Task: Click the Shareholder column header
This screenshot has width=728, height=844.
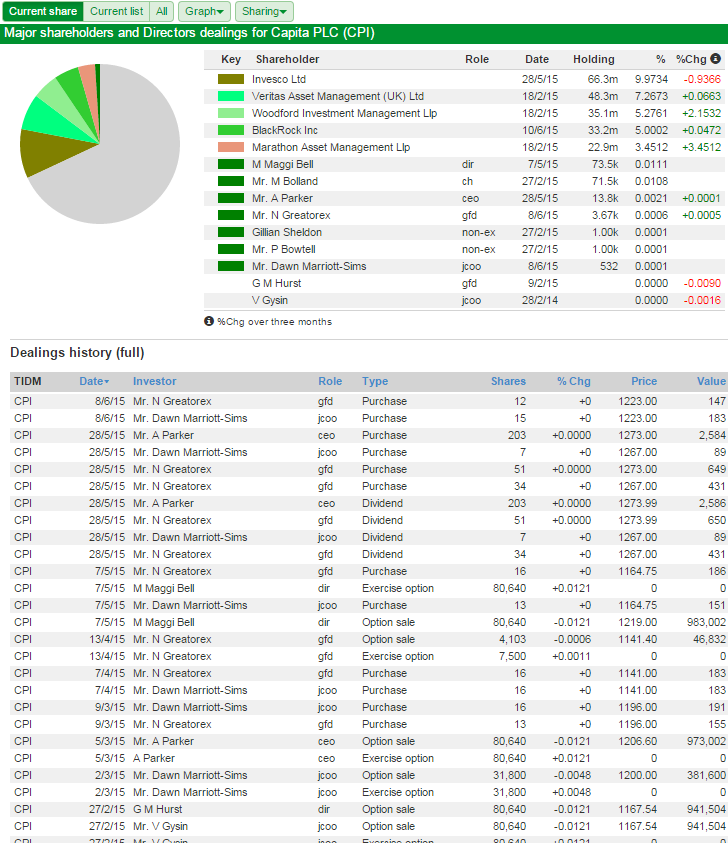Action: pos(287,59)
